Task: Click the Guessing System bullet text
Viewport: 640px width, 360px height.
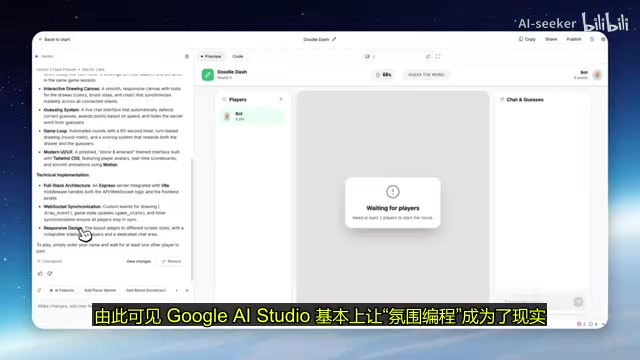Action: point(113,116)
